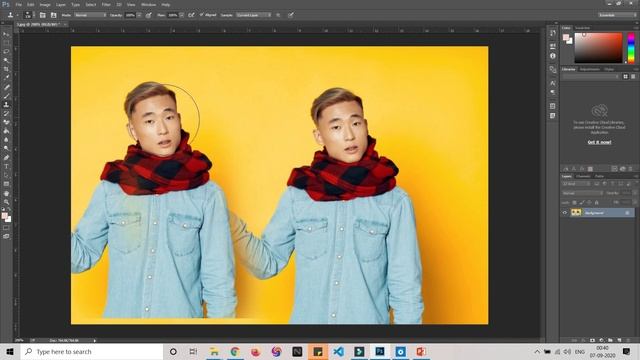Viewport: 640px width, 360px height.
Task: Open the File menu
Action: point(18,4)
